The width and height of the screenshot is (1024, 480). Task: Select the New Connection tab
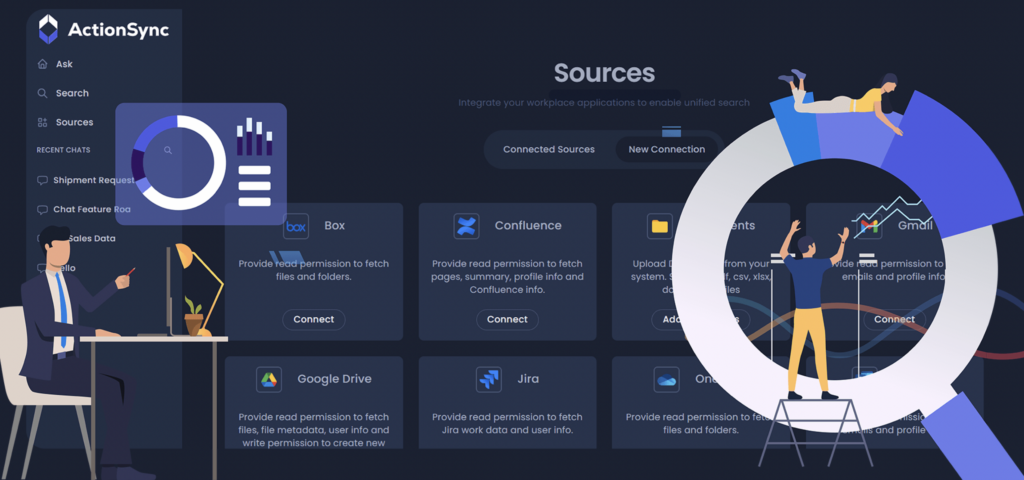click(666, 149)
